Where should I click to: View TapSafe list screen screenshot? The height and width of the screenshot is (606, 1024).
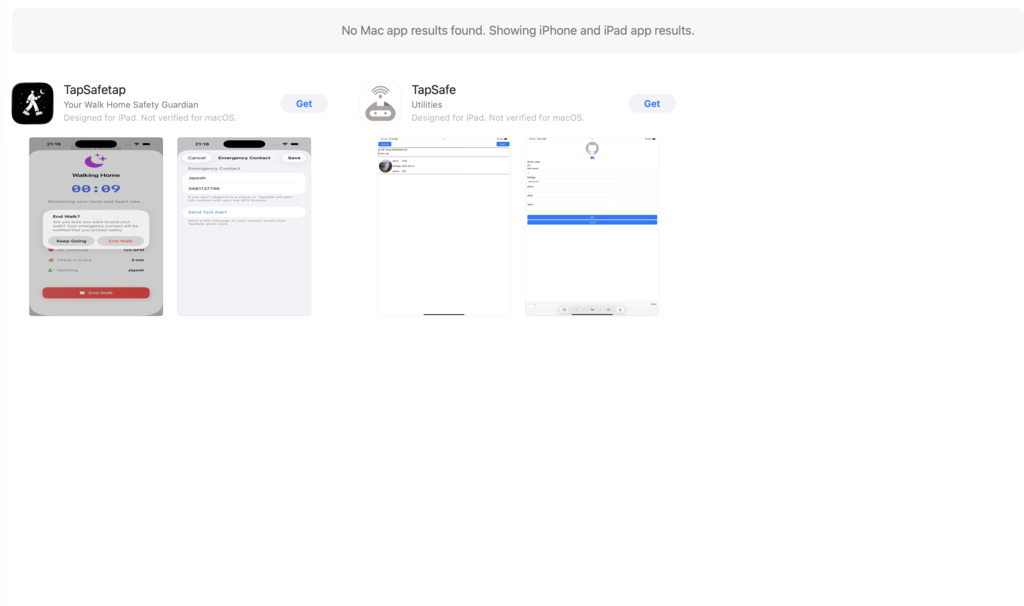[x=444, y=227]
